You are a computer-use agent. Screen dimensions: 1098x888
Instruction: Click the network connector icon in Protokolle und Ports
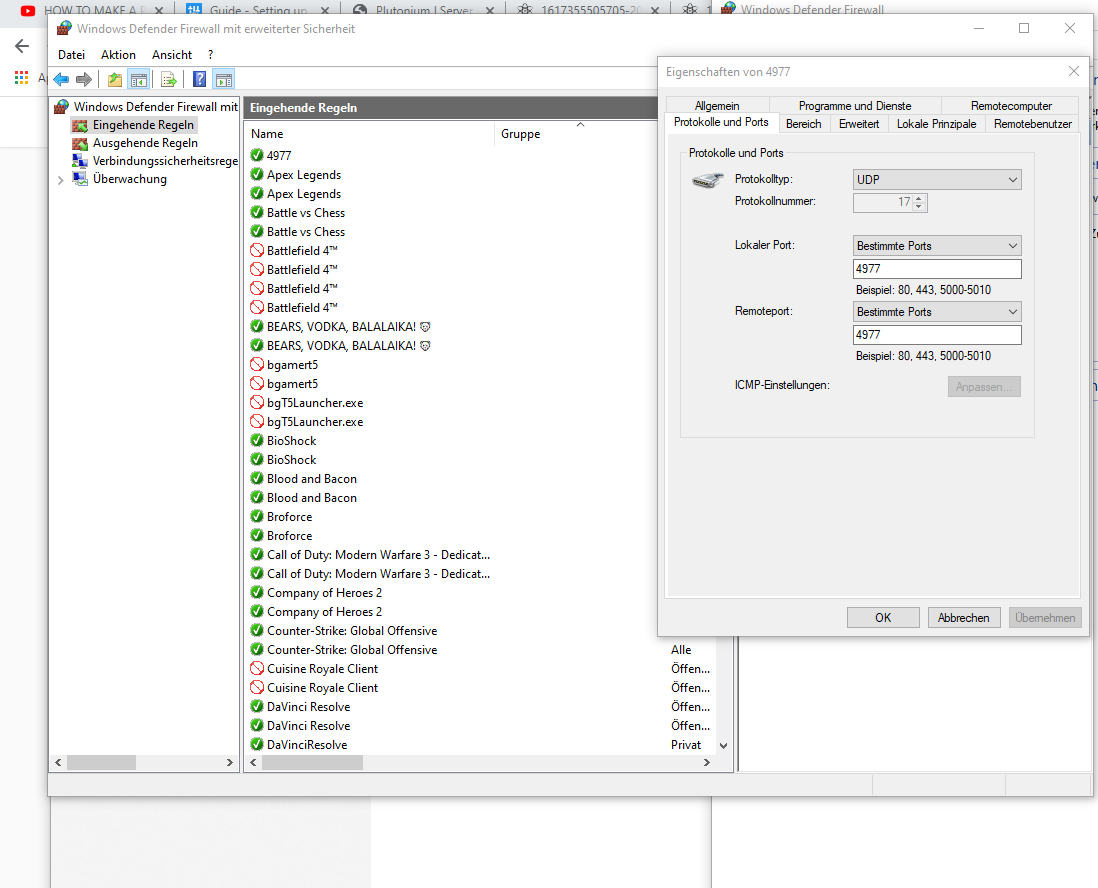click(707, 181)
